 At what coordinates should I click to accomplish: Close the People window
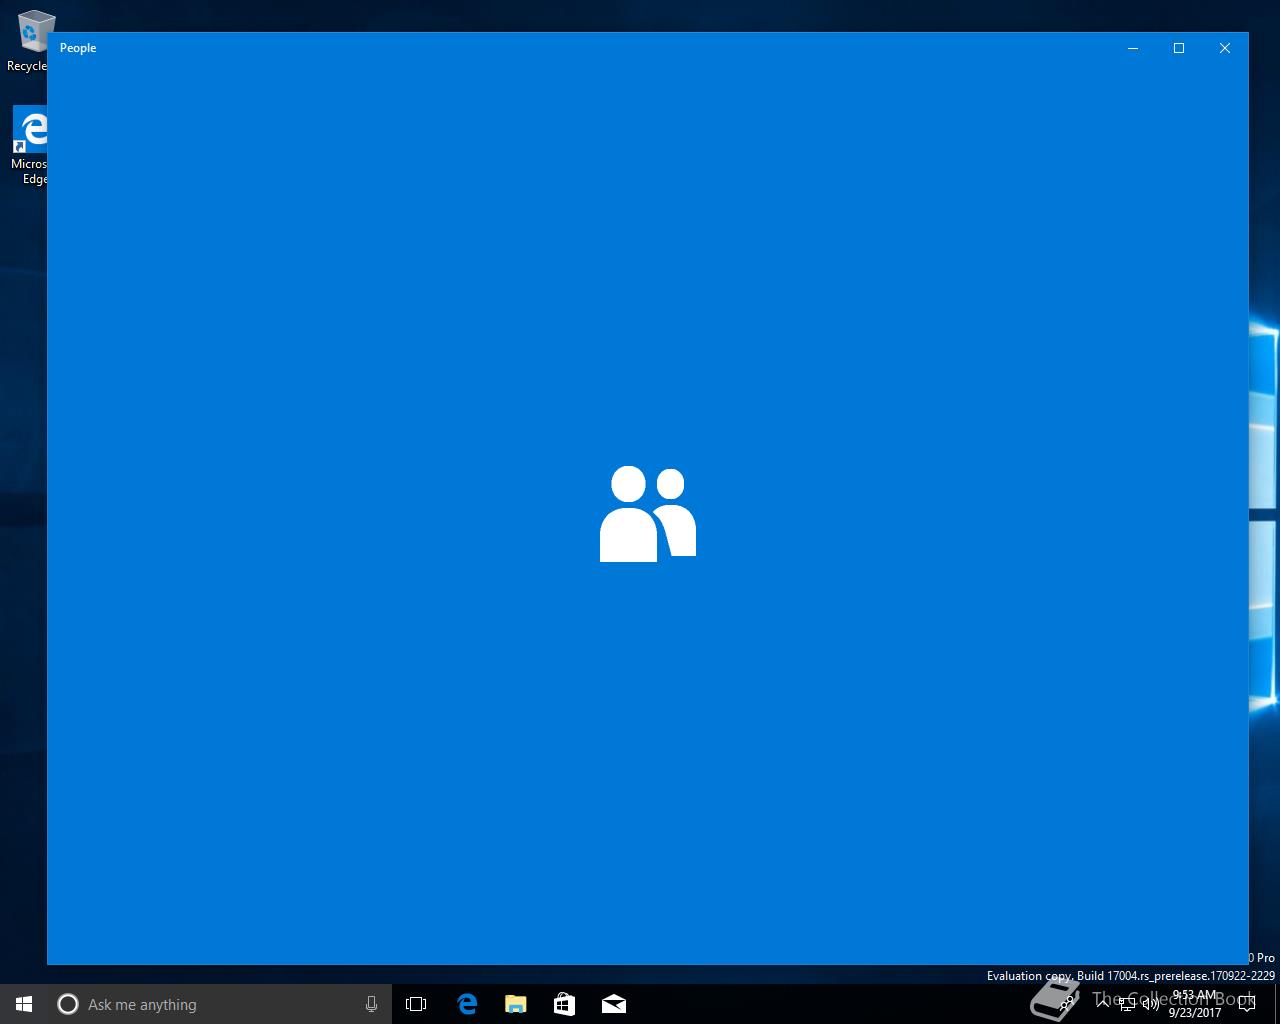(1225, 48)
